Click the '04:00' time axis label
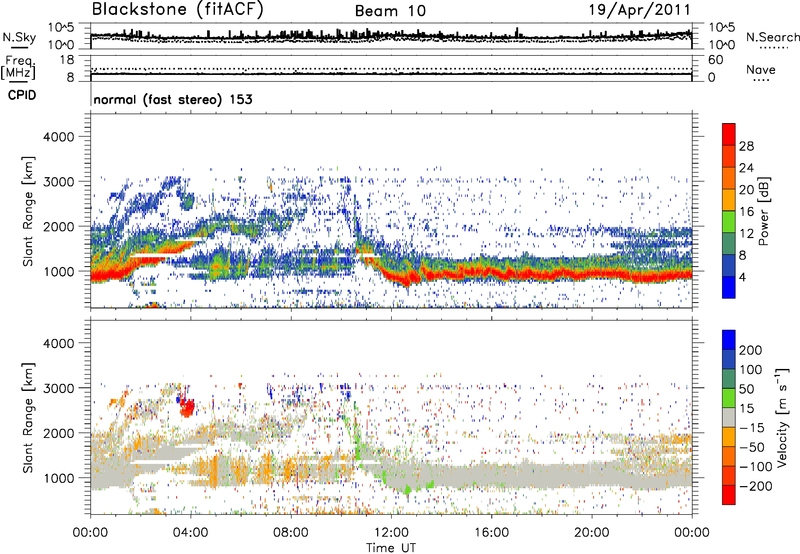 coord(191,533)
